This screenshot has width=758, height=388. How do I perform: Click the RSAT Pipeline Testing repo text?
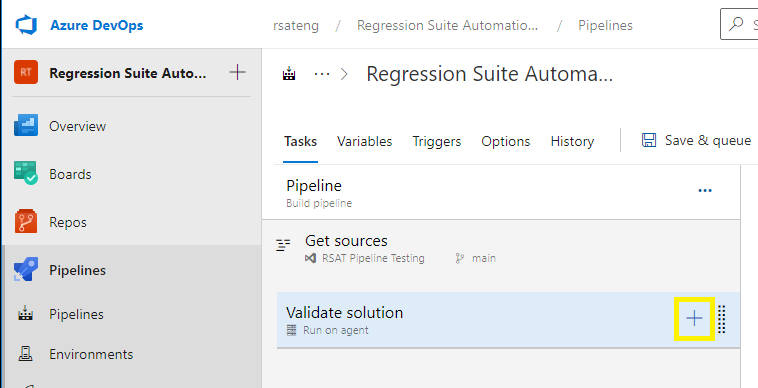click(x=373, y=259)
